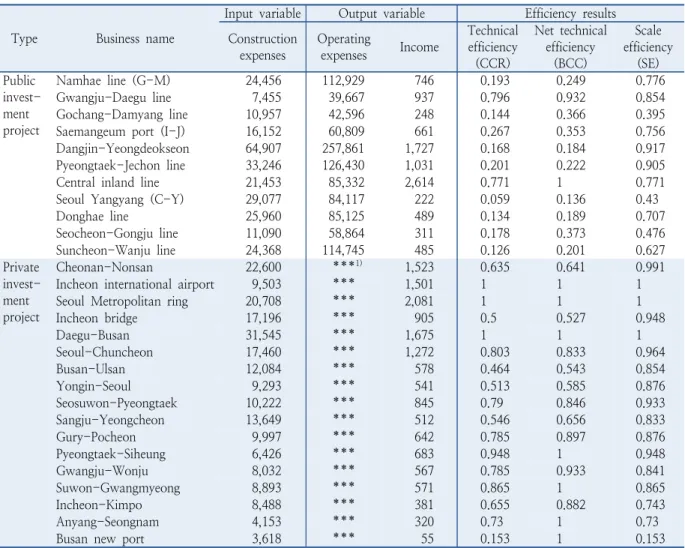Image resolution: width=685 pixels, height=548 pixels.
Task: Click the 'Type' column header
Action: pos(24,39)
